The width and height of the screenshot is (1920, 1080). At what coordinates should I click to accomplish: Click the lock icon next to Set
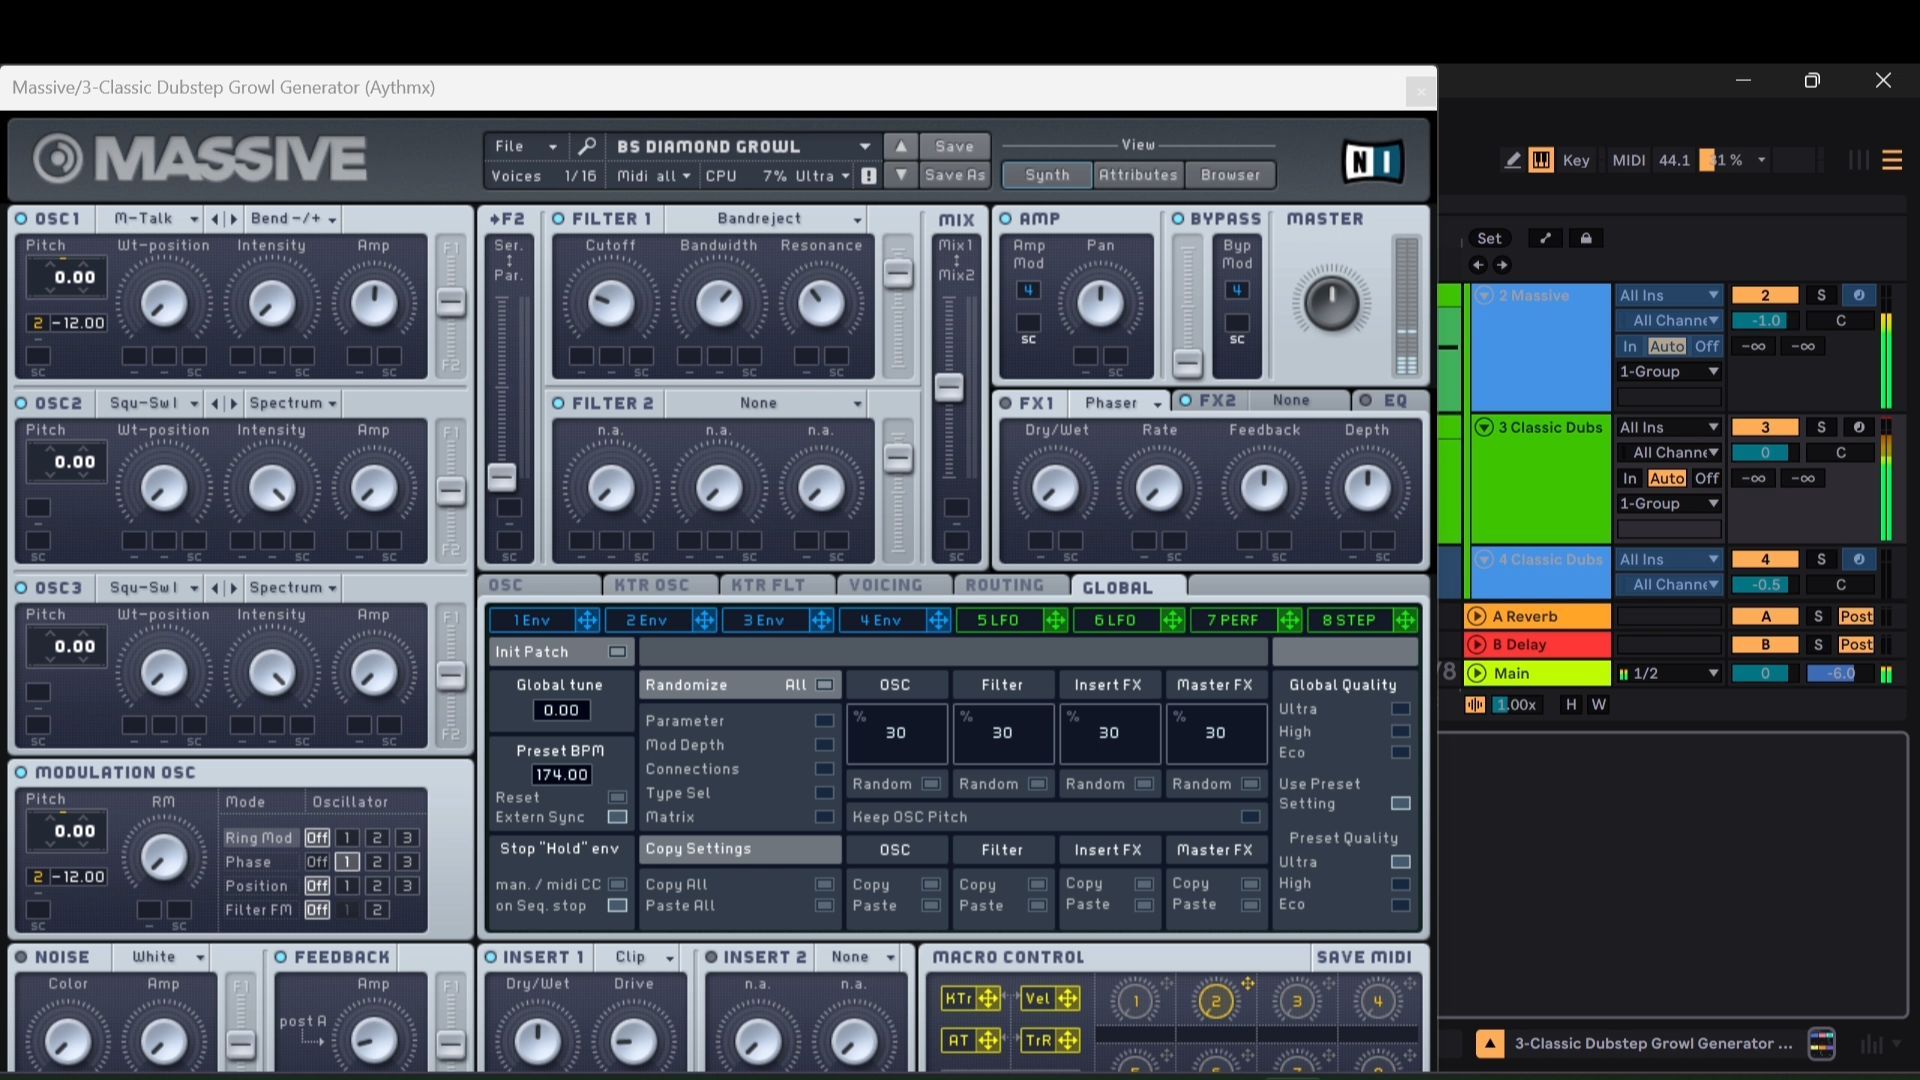[x=1586, y=238]
